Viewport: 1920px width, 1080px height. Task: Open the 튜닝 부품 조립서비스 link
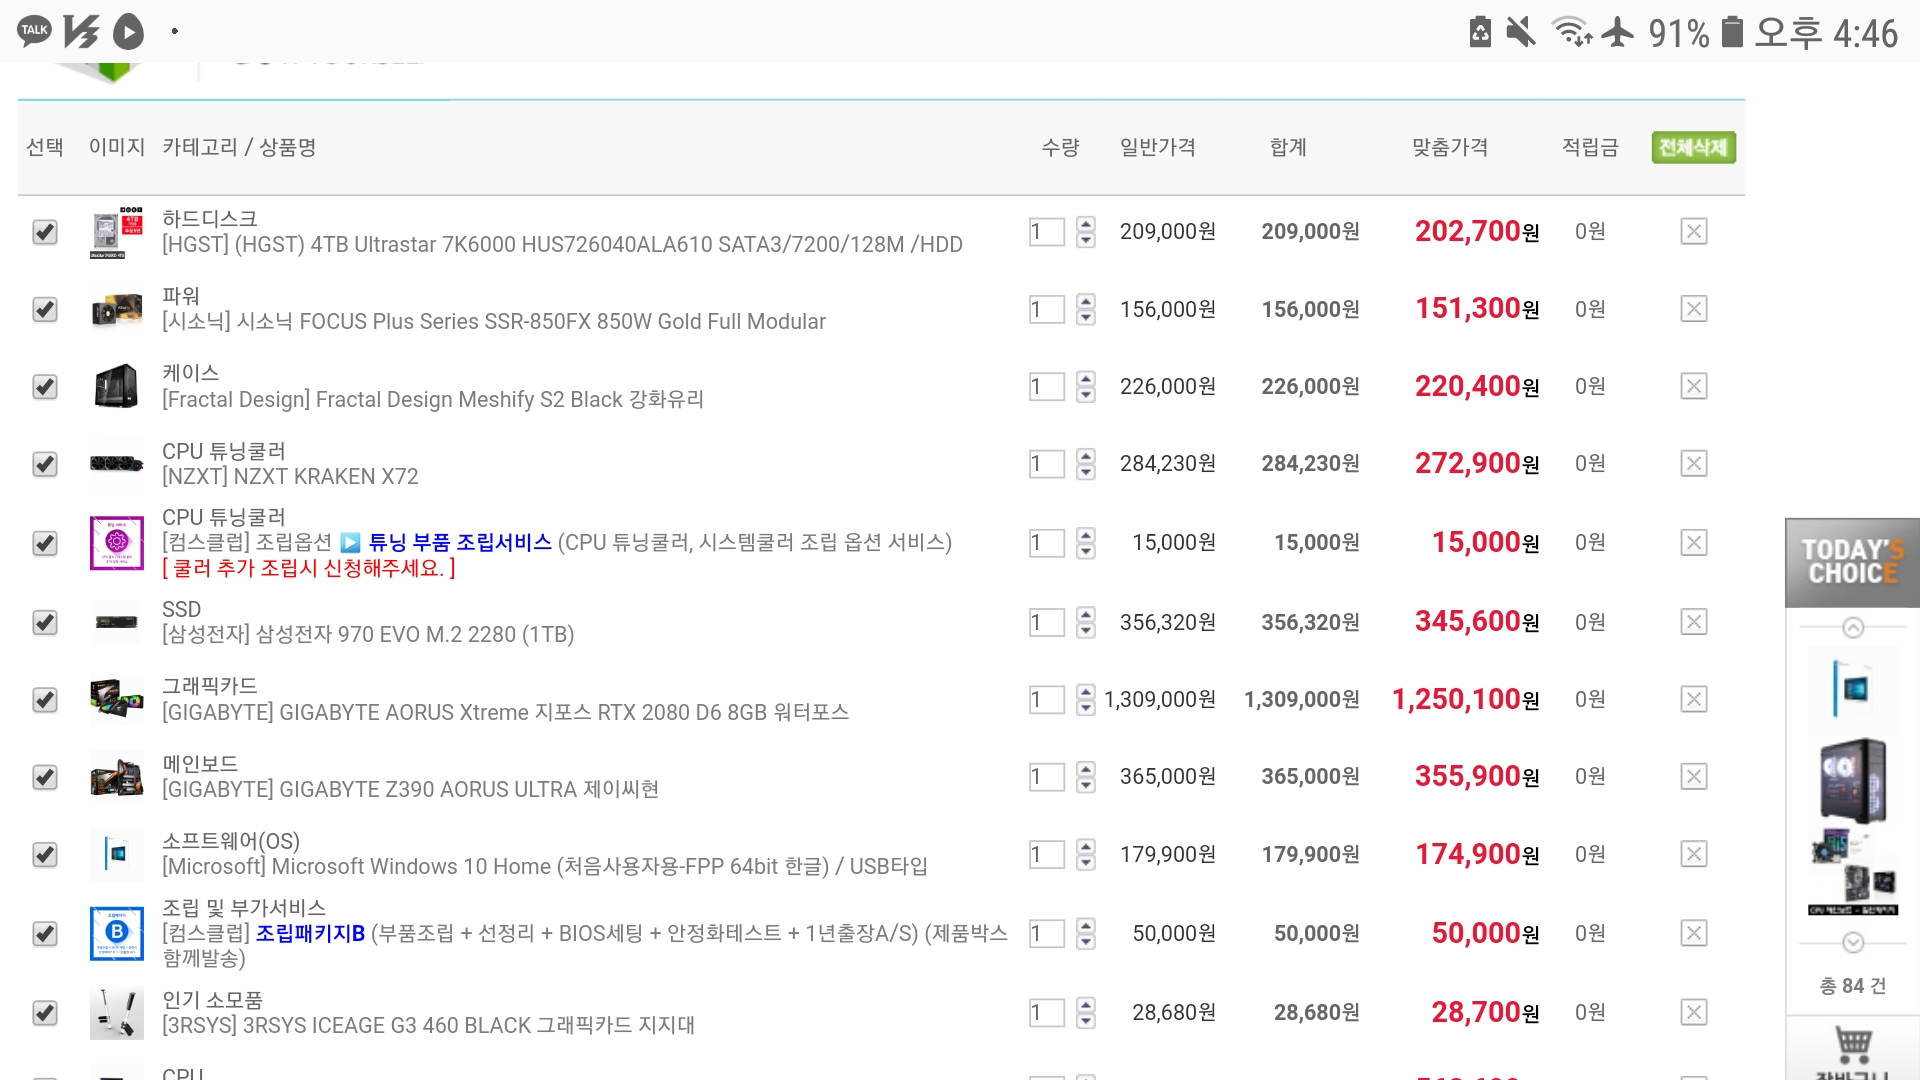coord(459,542)
